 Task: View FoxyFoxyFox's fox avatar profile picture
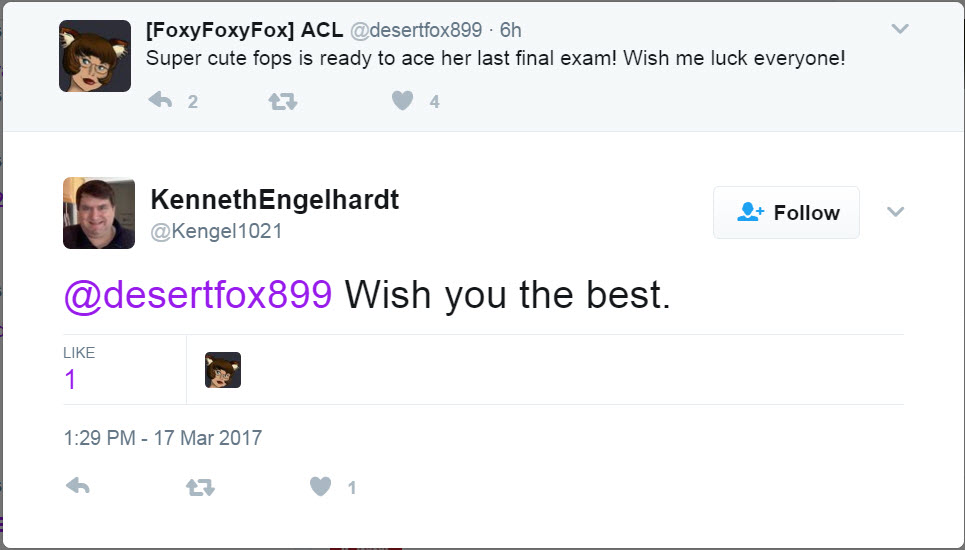[x=95, y=56]
